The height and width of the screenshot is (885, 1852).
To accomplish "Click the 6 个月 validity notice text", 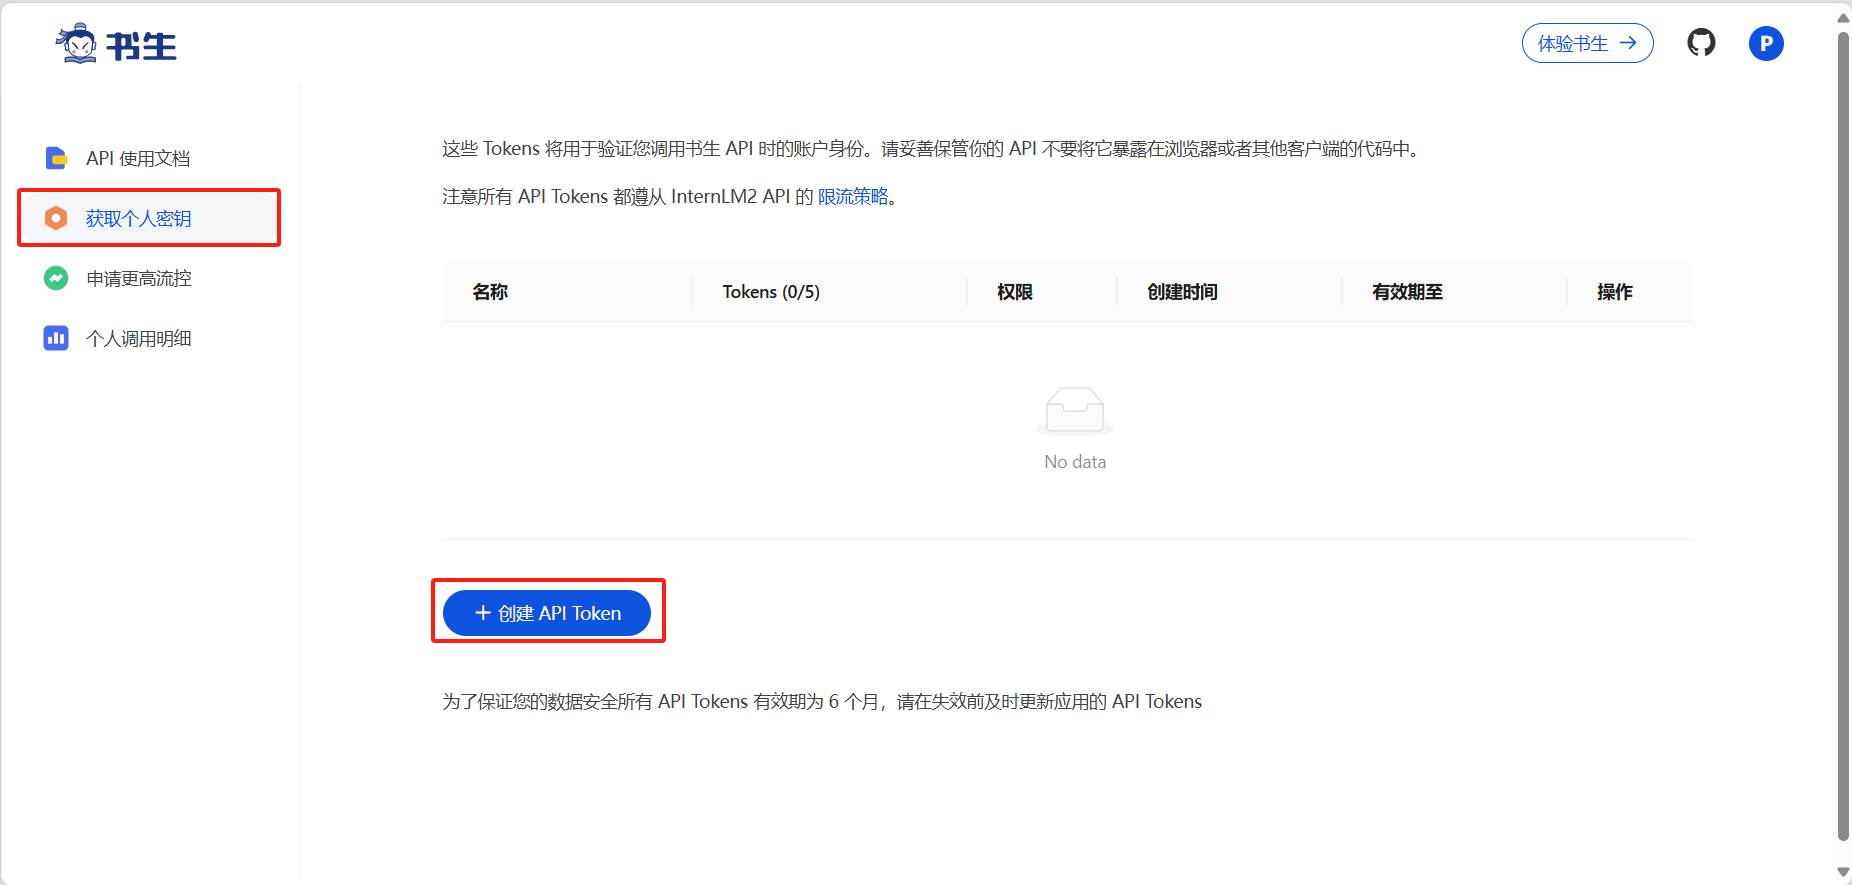I will pyautogui.click(x=822, y=702).
